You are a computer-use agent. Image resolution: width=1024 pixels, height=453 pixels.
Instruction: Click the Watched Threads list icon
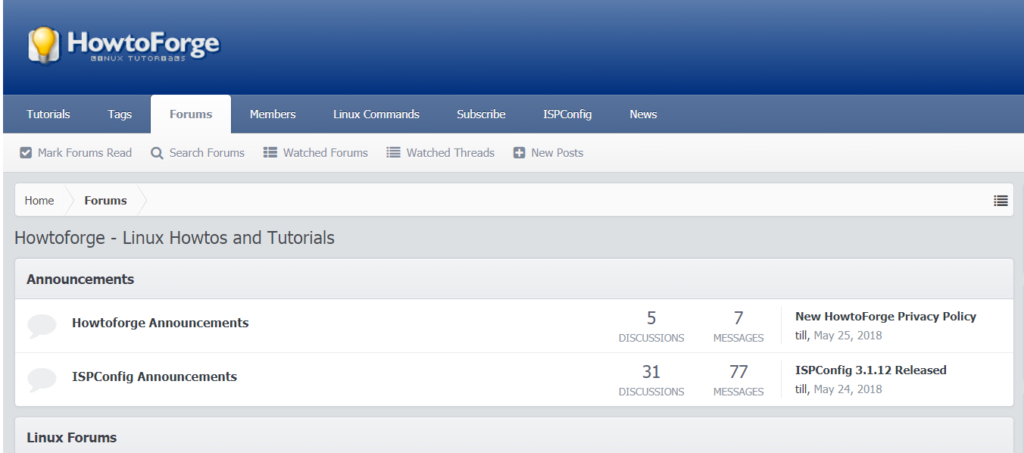(393, 153)
